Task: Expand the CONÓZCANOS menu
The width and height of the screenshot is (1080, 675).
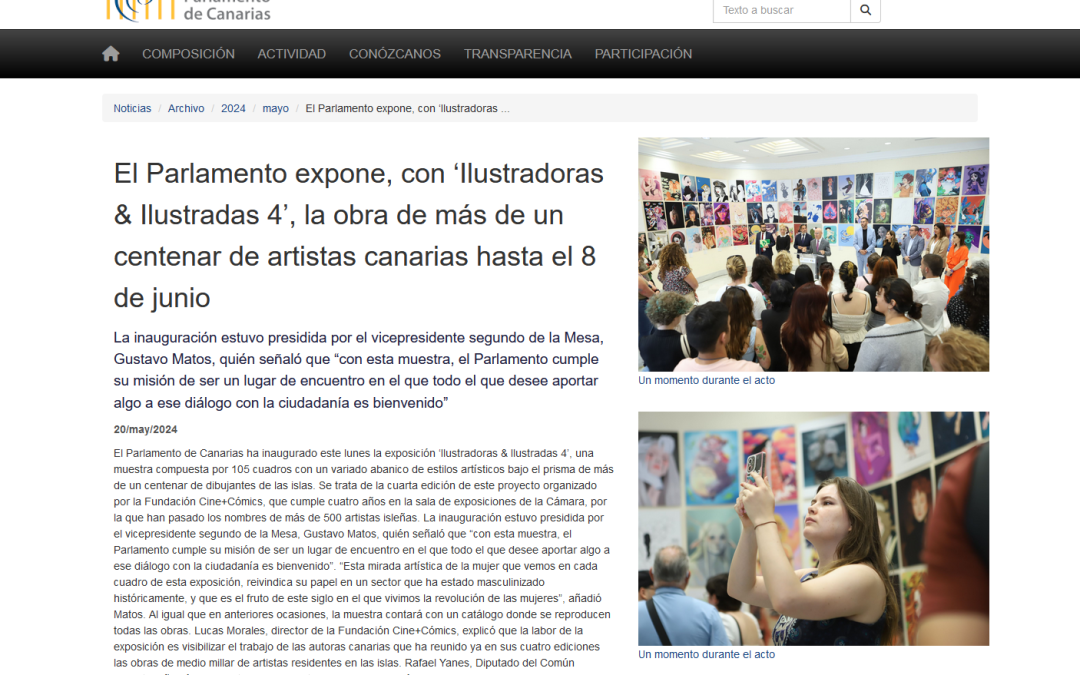Action: pos(395,54)
